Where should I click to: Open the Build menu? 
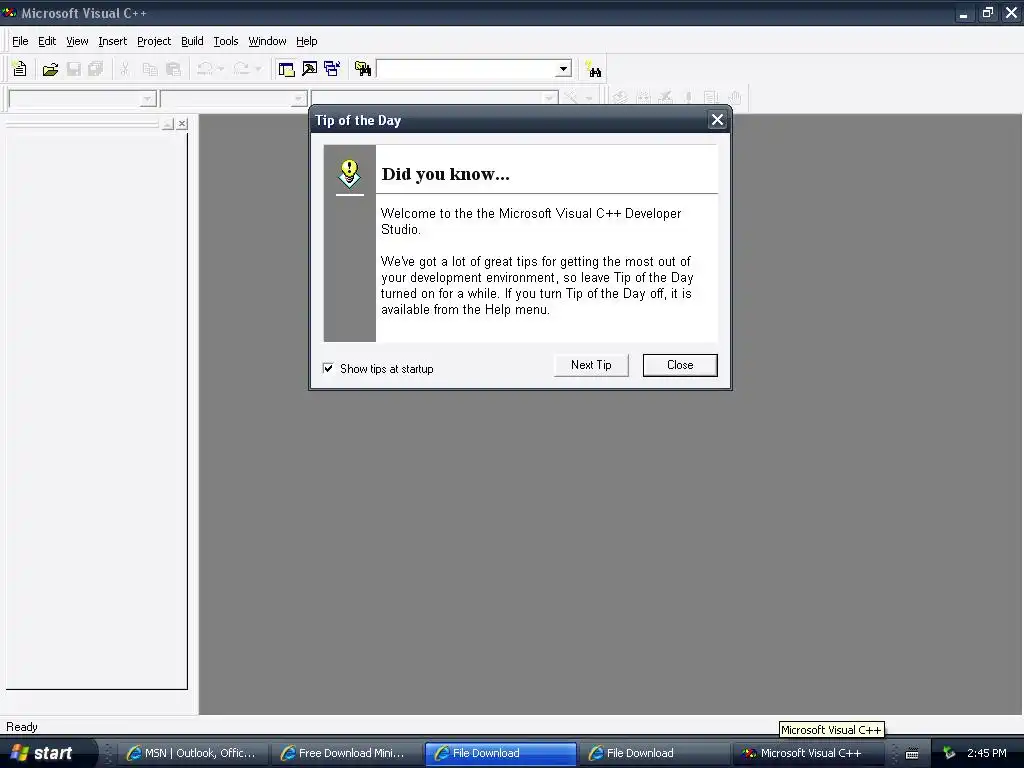coord(192,41)
